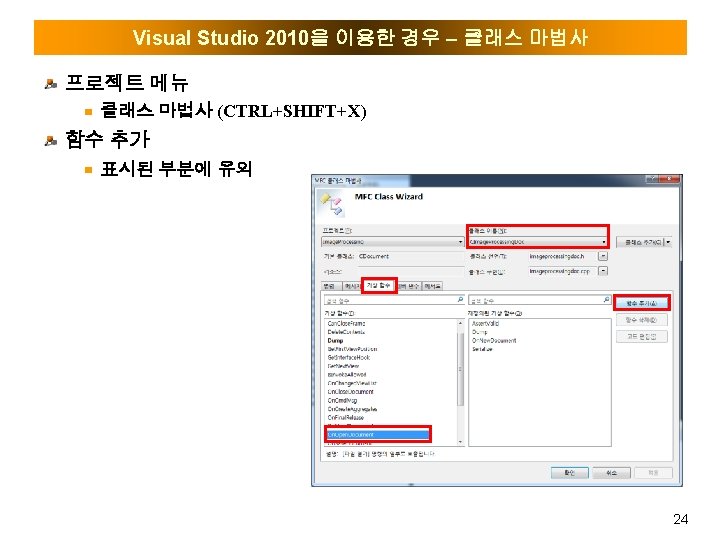
Task: Select DeleteContents in the virtual functions list
Action: 347,332
